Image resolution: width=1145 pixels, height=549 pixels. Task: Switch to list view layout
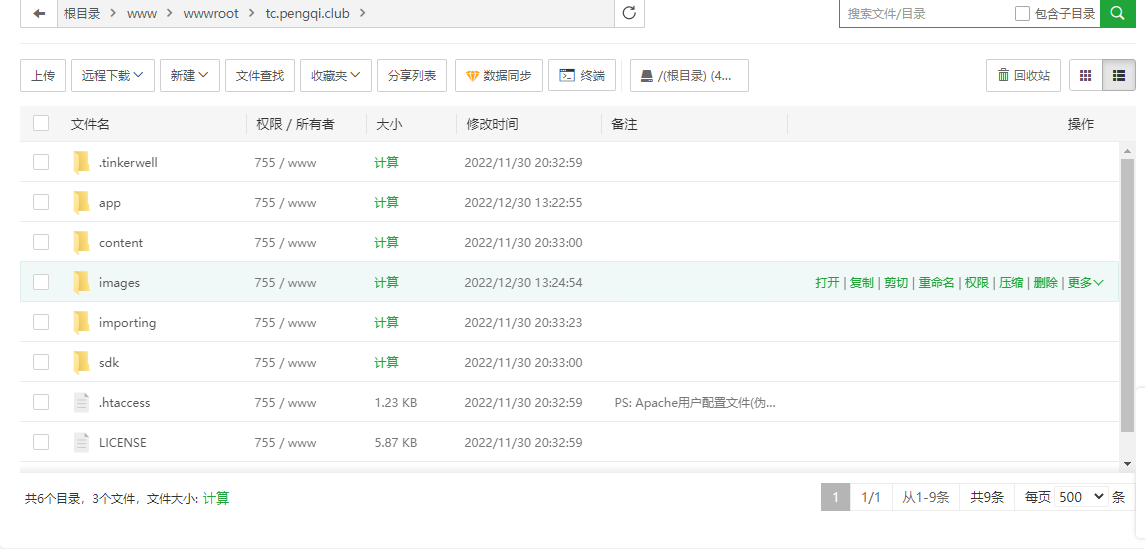tap(1119, 75)
